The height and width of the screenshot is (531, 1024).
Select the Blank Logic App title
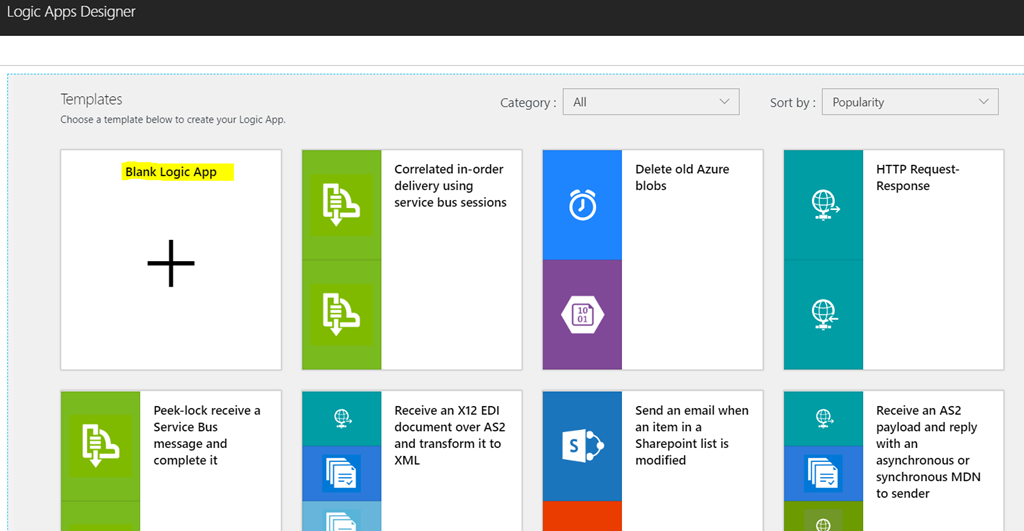pos(171,172)
